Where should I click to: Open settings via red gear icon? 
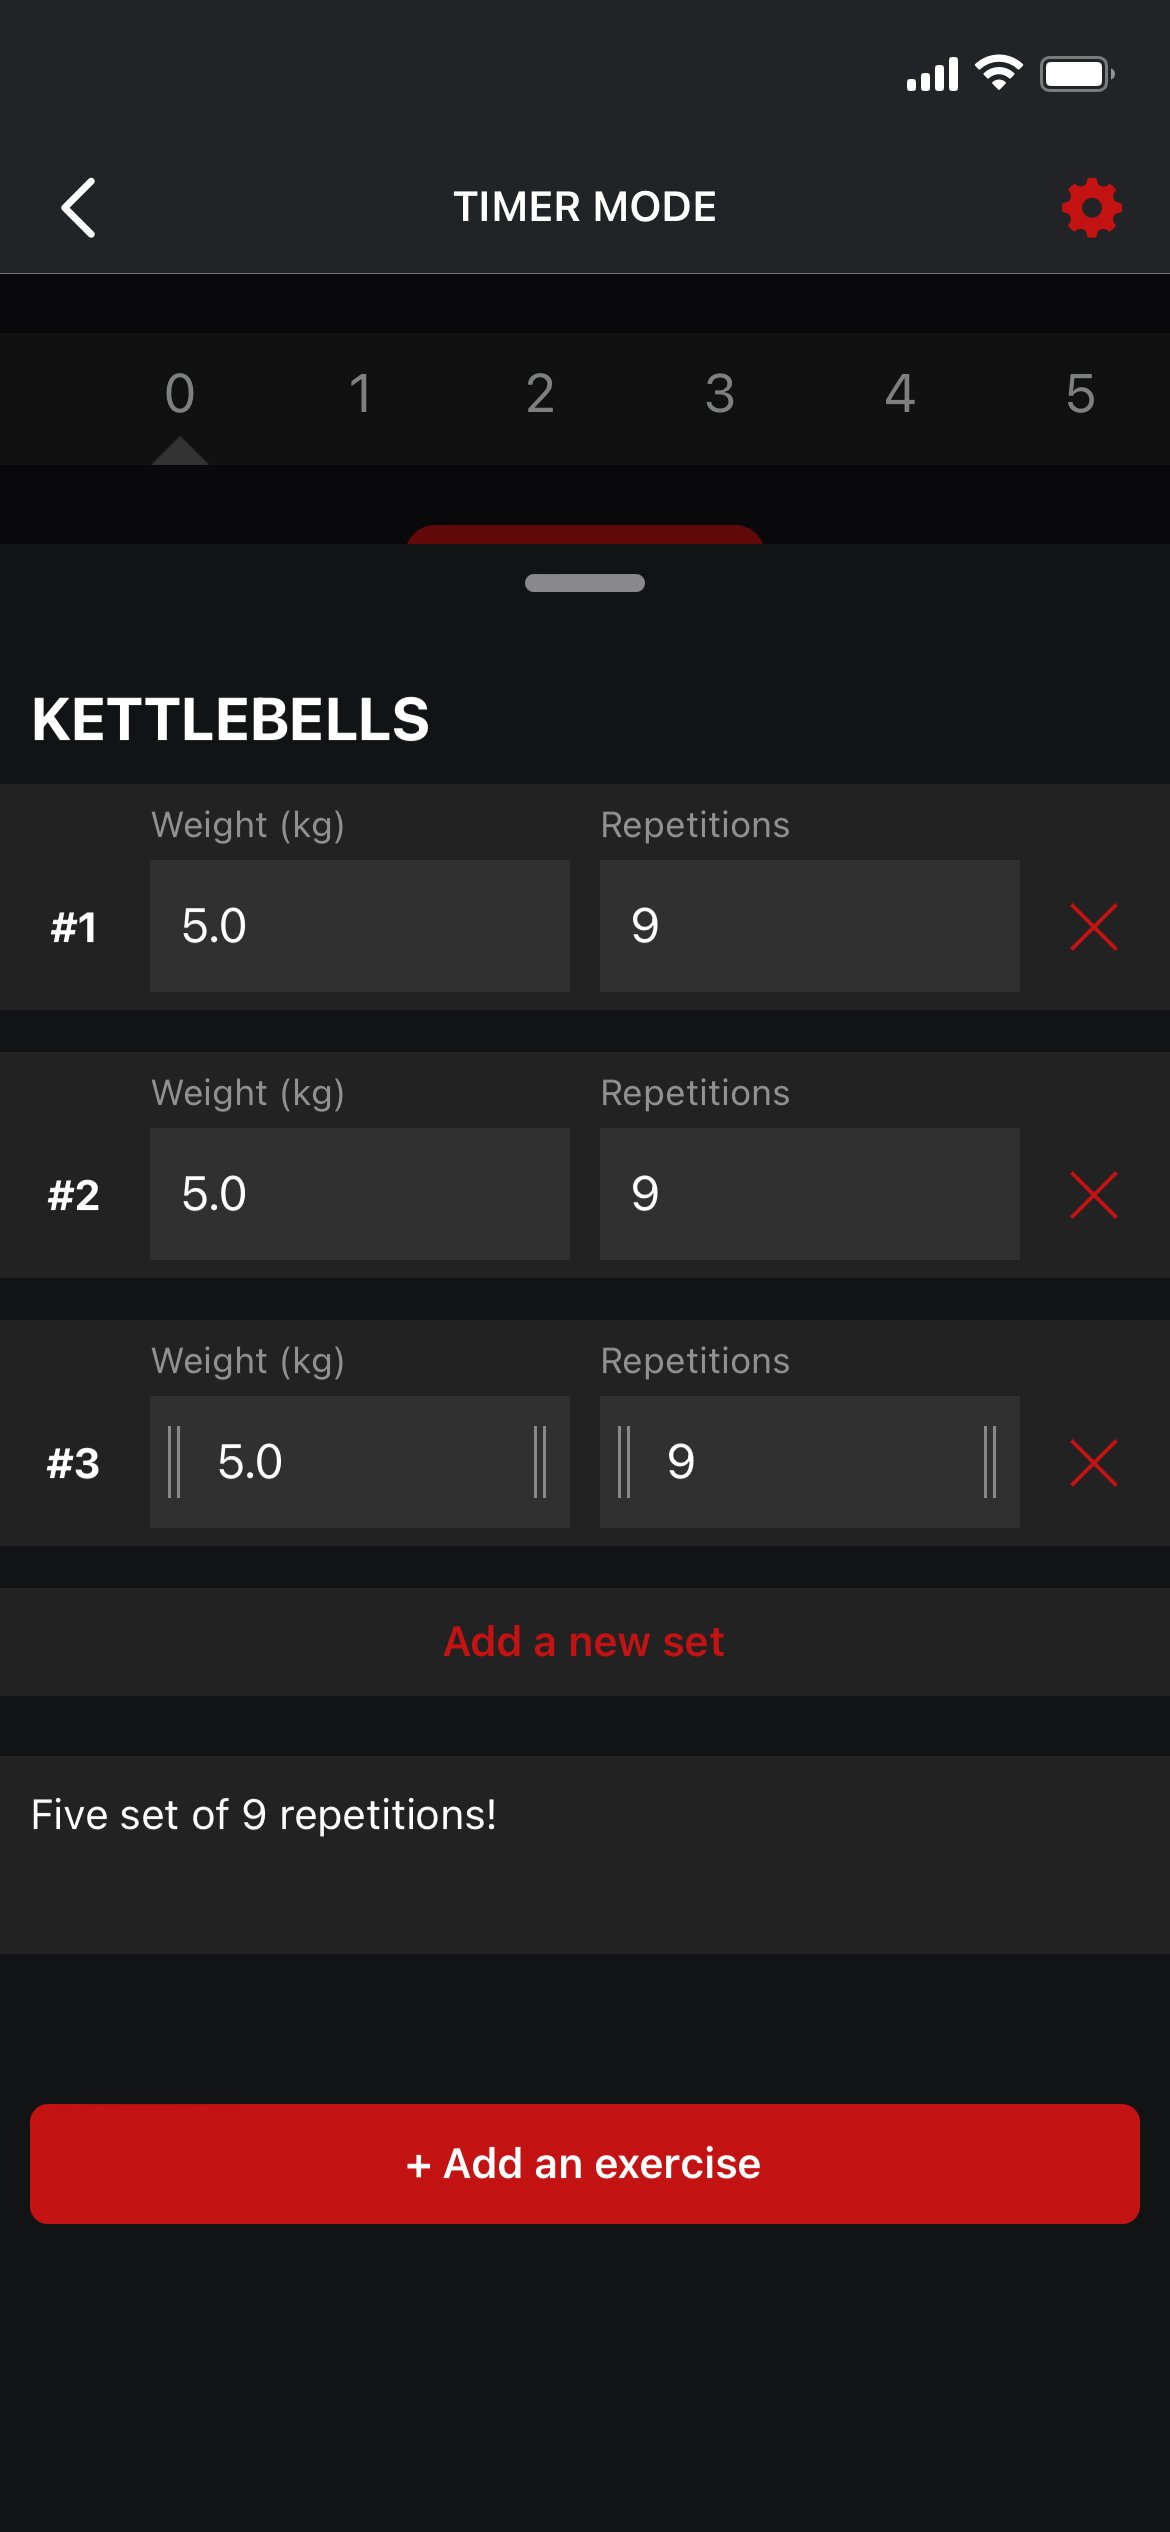[x=1091, y=208]
